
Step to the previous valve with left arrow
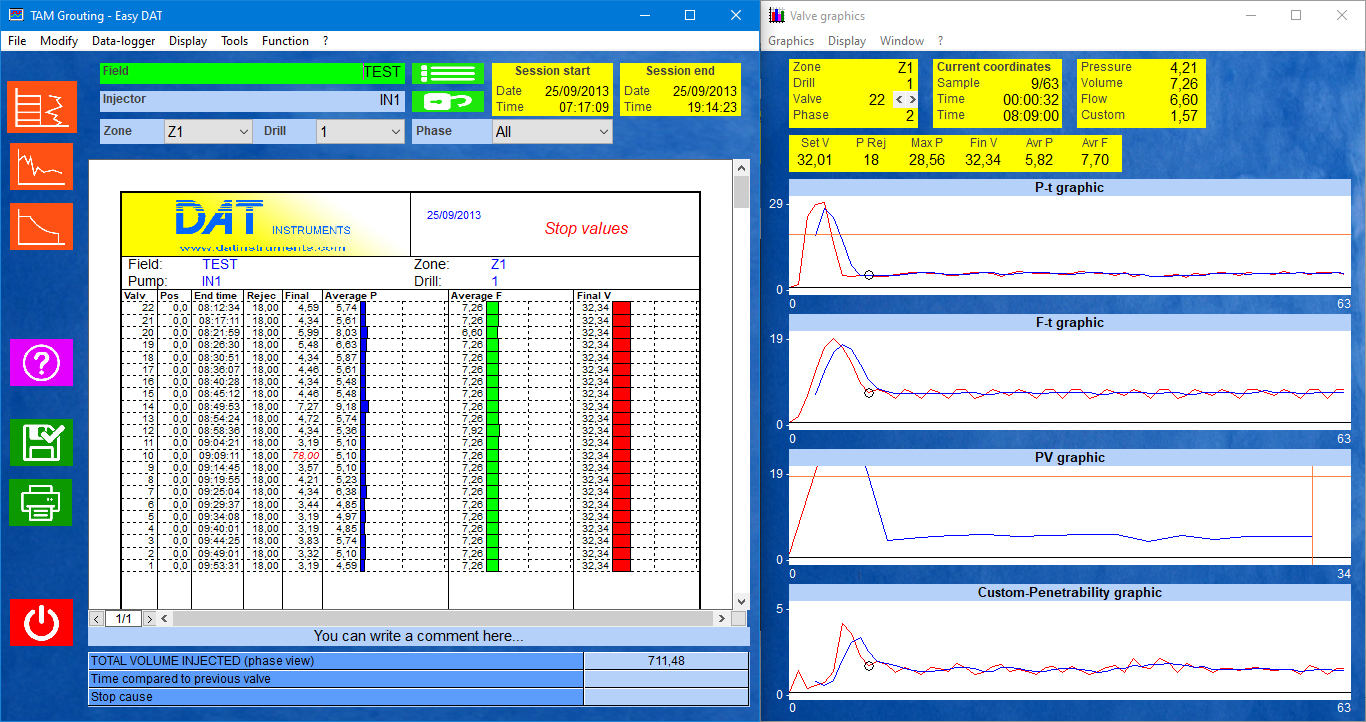[x=899, y=100]
